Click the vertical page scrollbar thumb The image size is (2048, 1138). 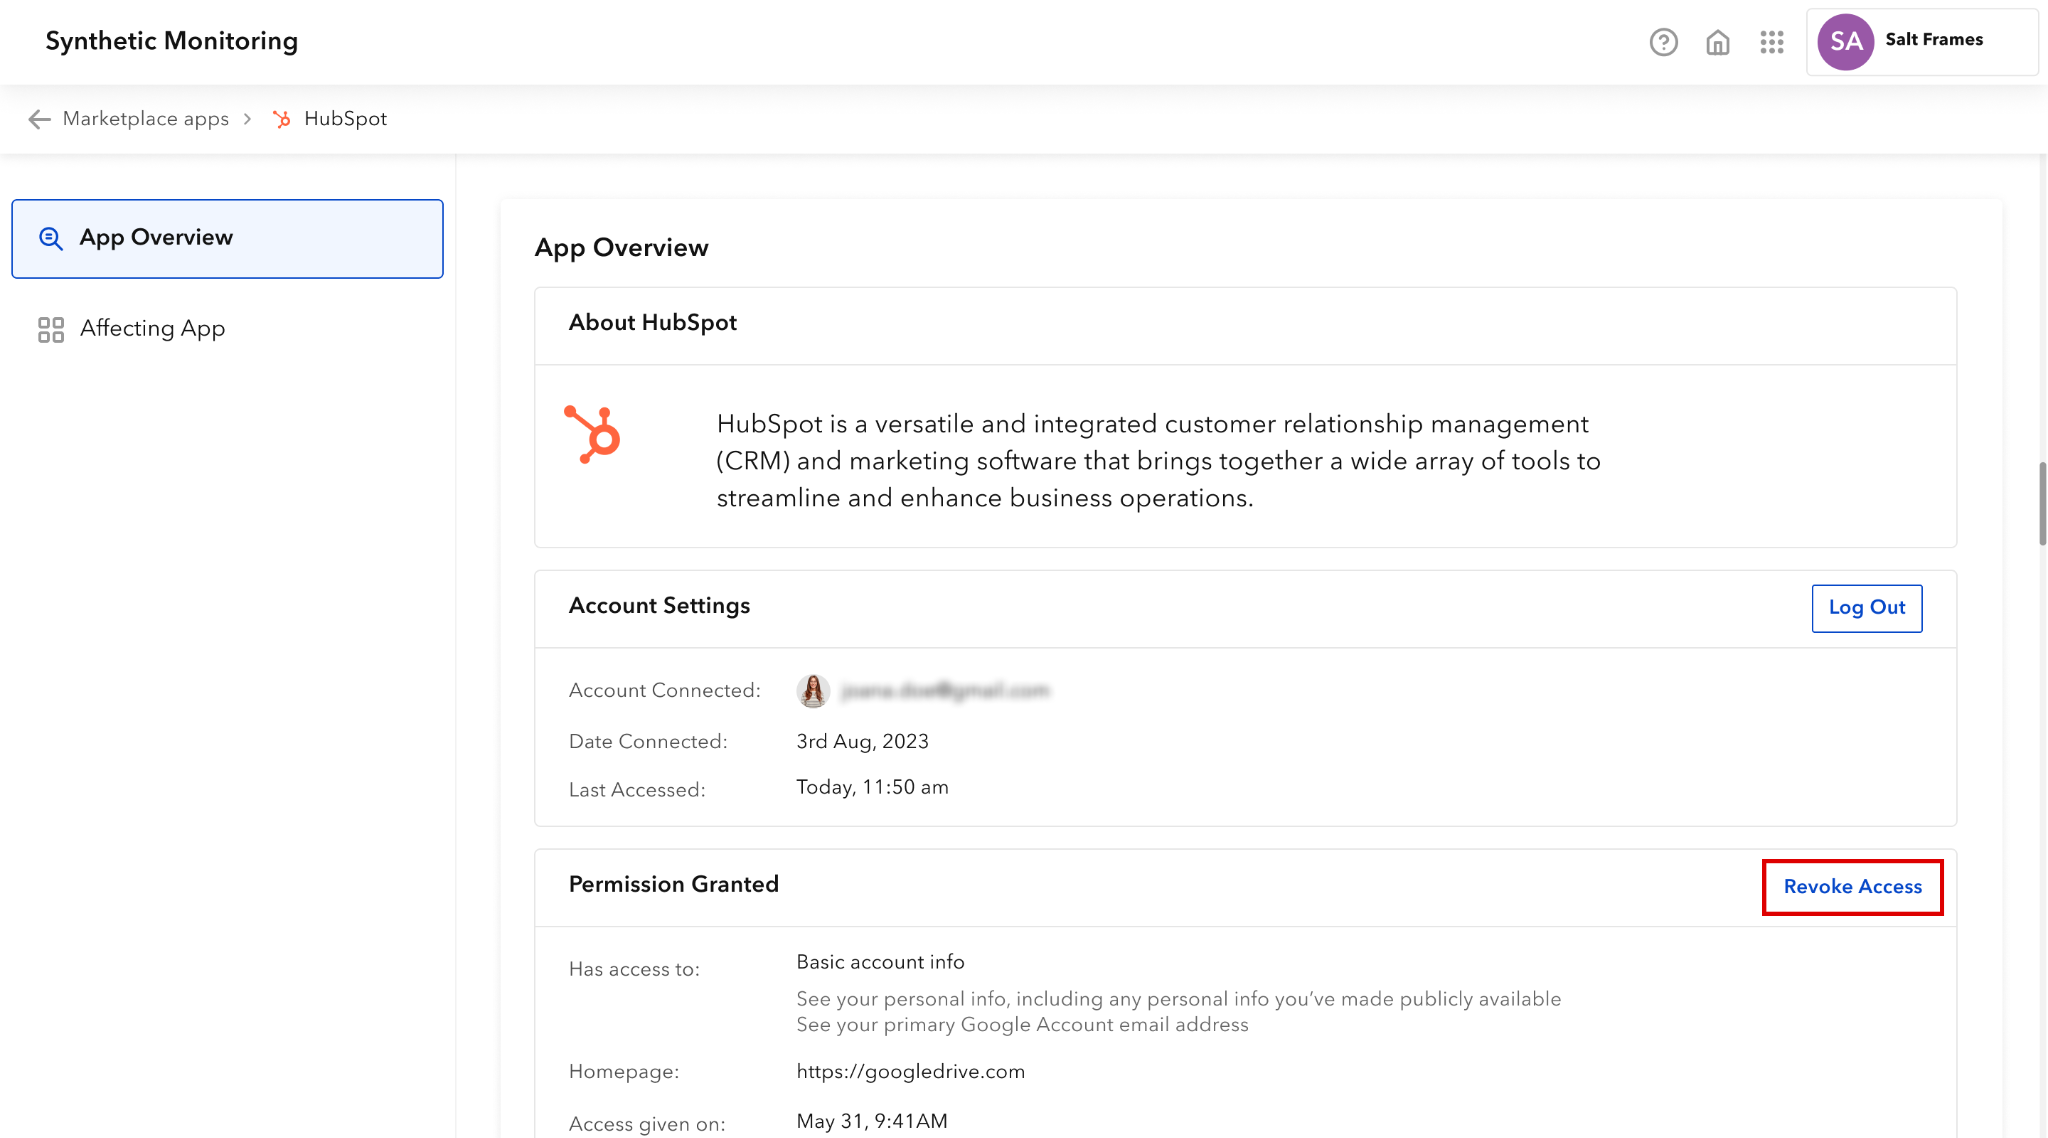2042,503
